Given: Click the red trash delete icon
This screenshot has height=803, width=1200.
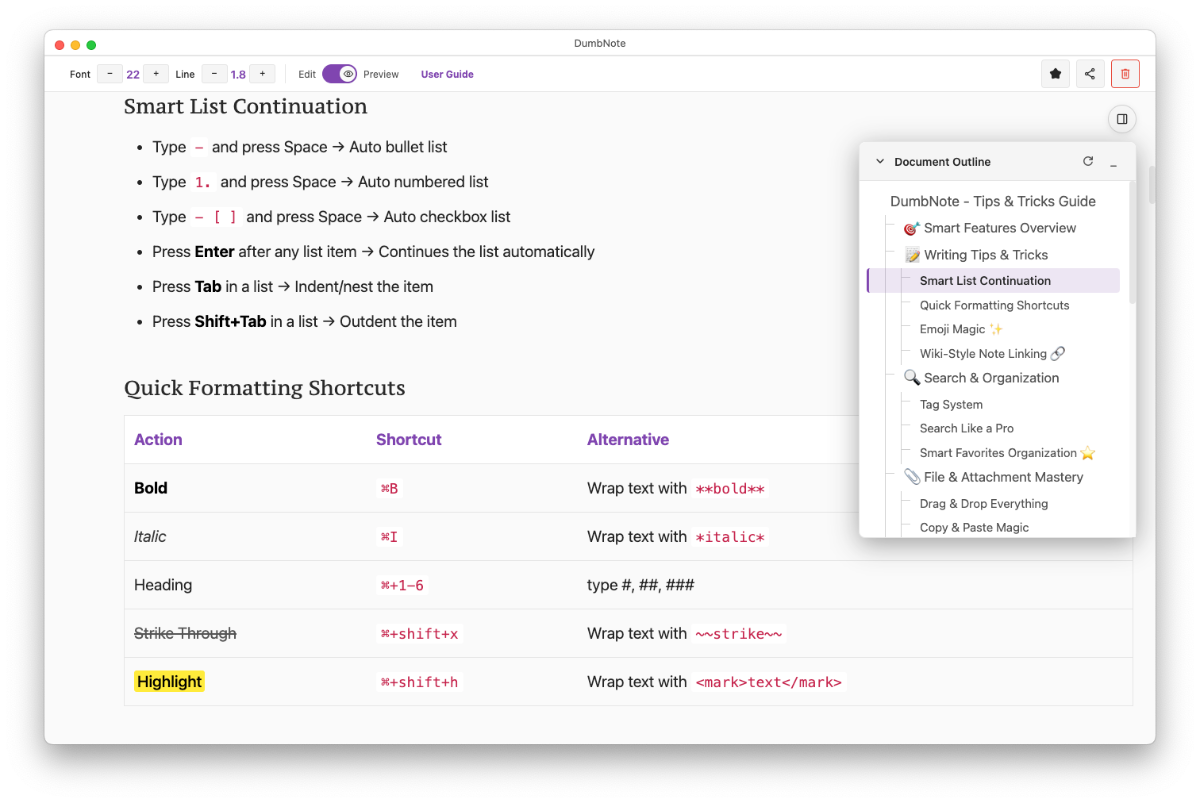Looking at the screenshot, I should (1125, 74).
